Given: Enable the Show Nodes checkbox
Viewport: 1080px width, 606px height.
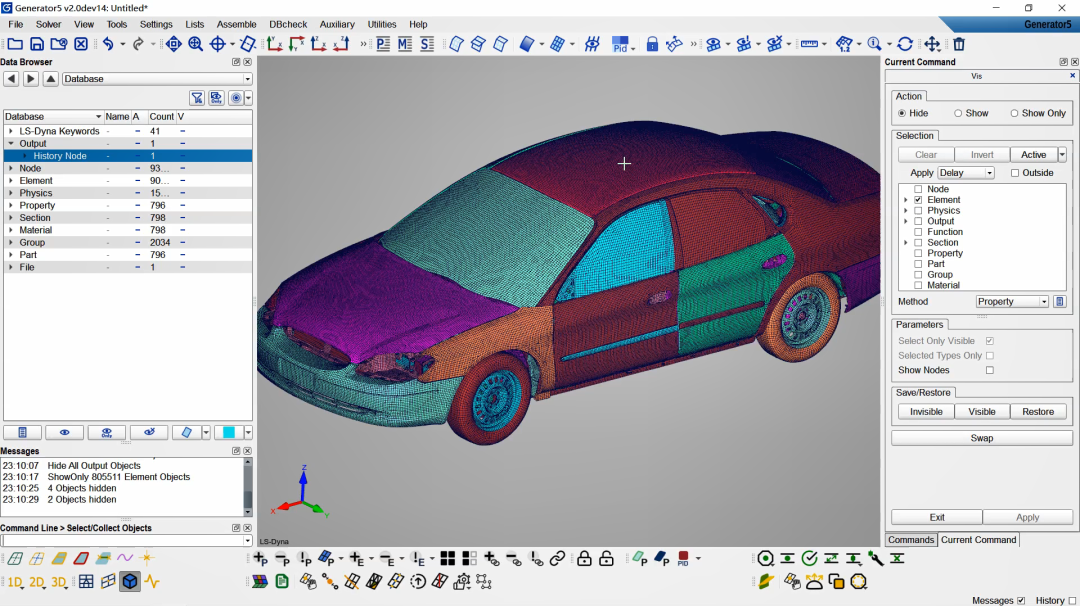Looking at the screenshot, I should pyautogui.click(x=990, y=370).
